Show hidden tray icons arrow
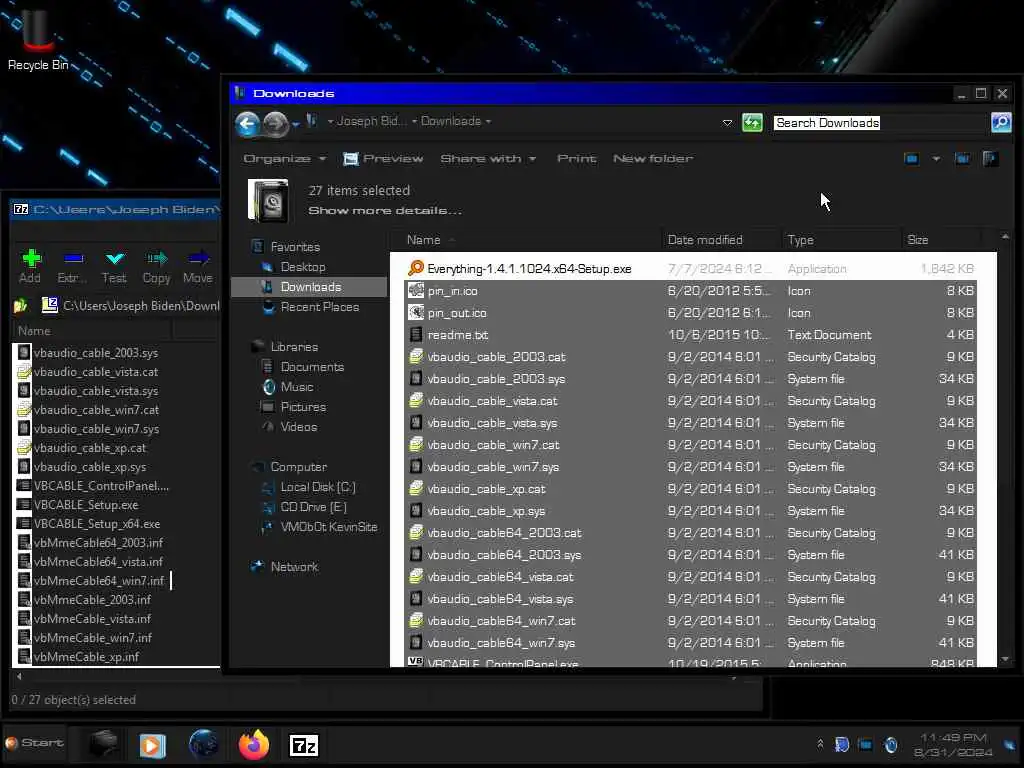 pyautogui.click(x=820, y=744)
